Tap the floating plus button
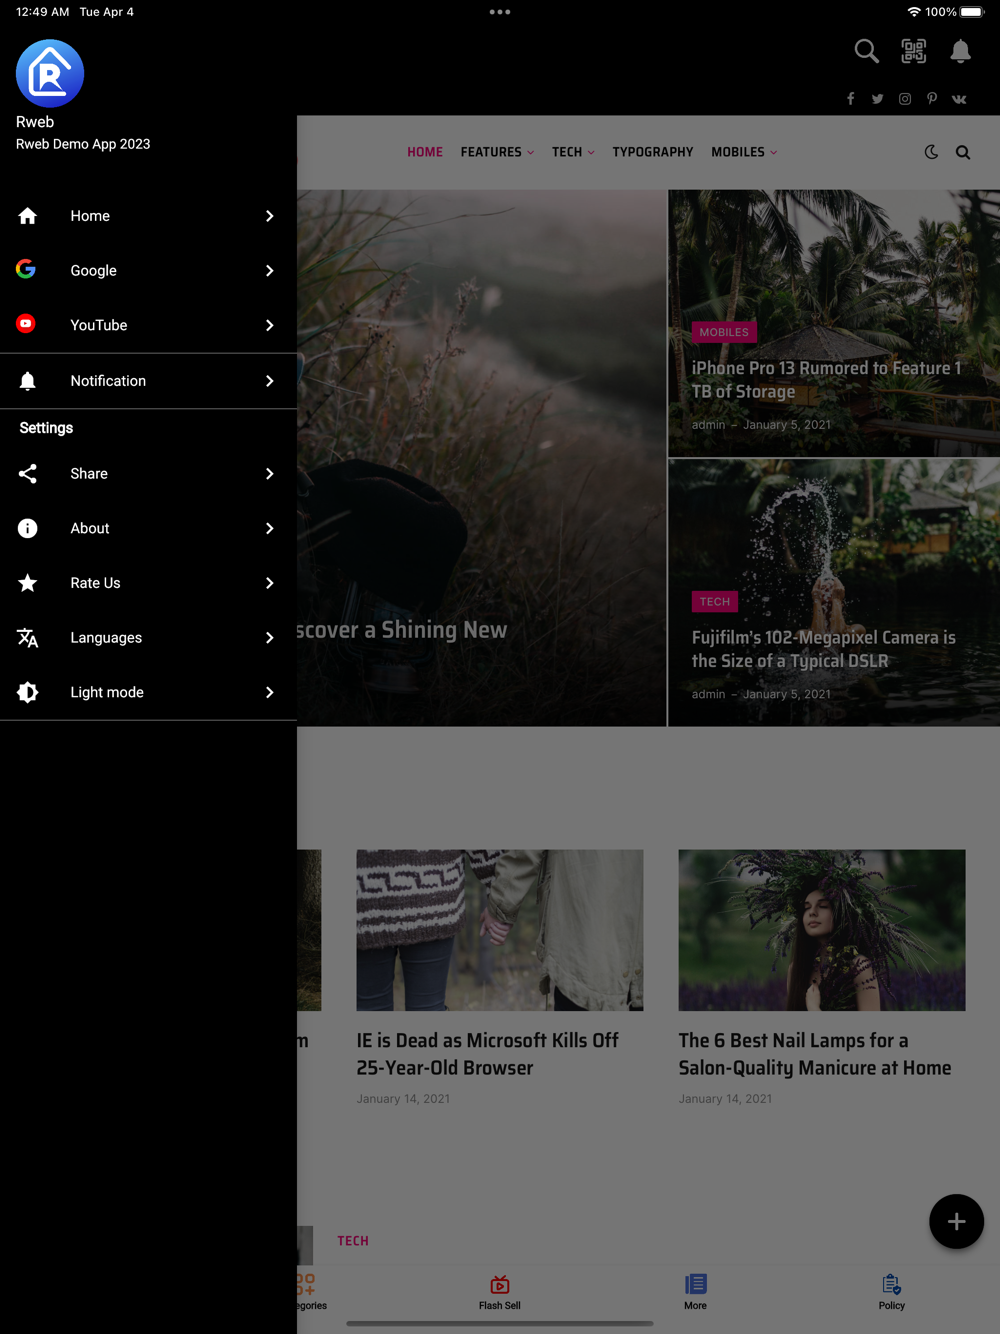The image size is (1000, 1334). pos(956,1221)
